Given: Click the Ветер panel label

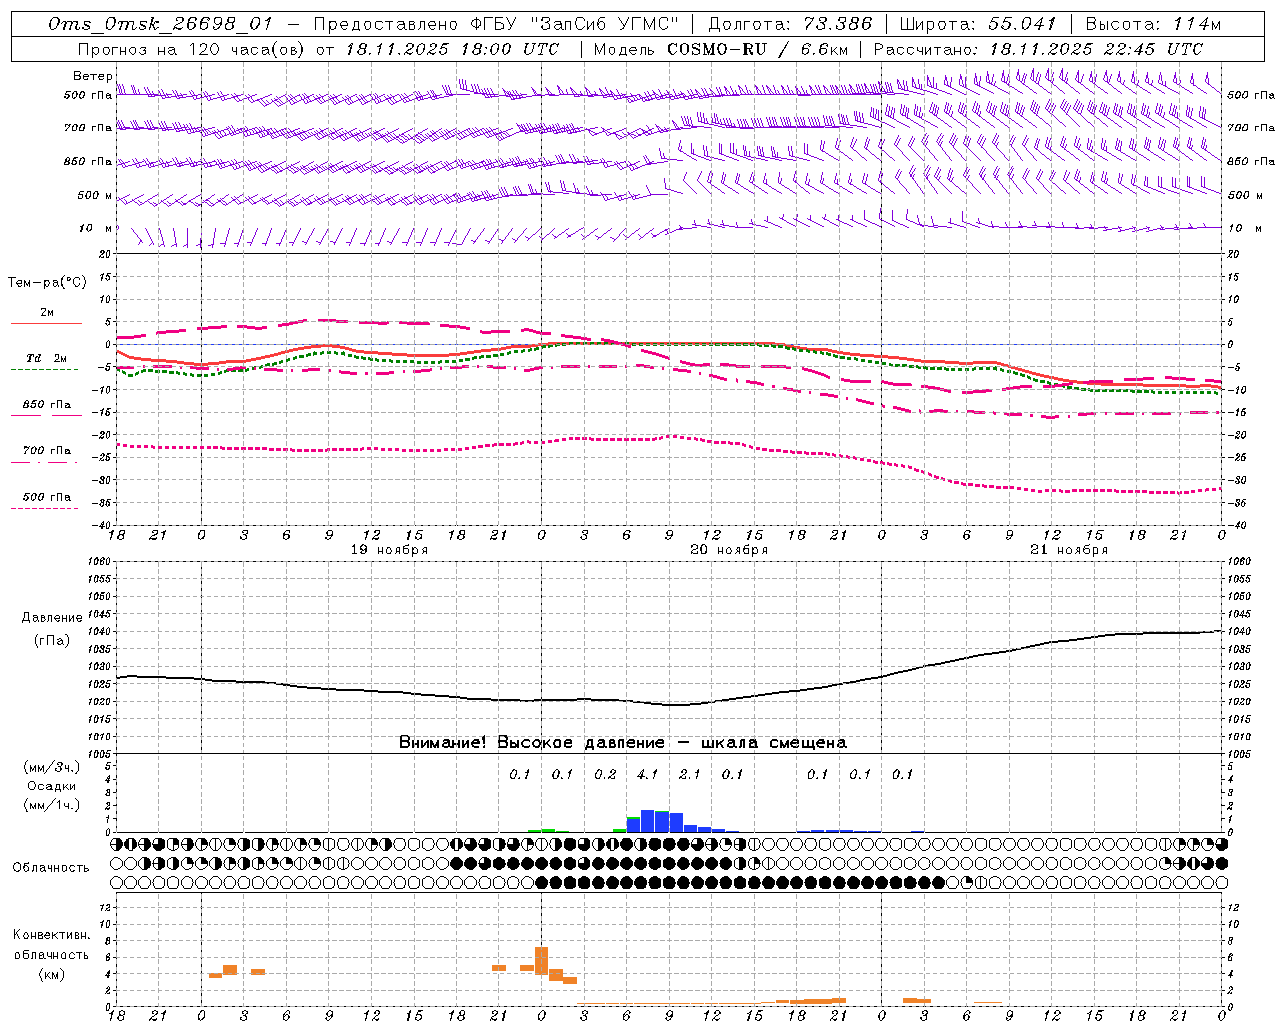Looking at the screenshot, I should [93, 76].
